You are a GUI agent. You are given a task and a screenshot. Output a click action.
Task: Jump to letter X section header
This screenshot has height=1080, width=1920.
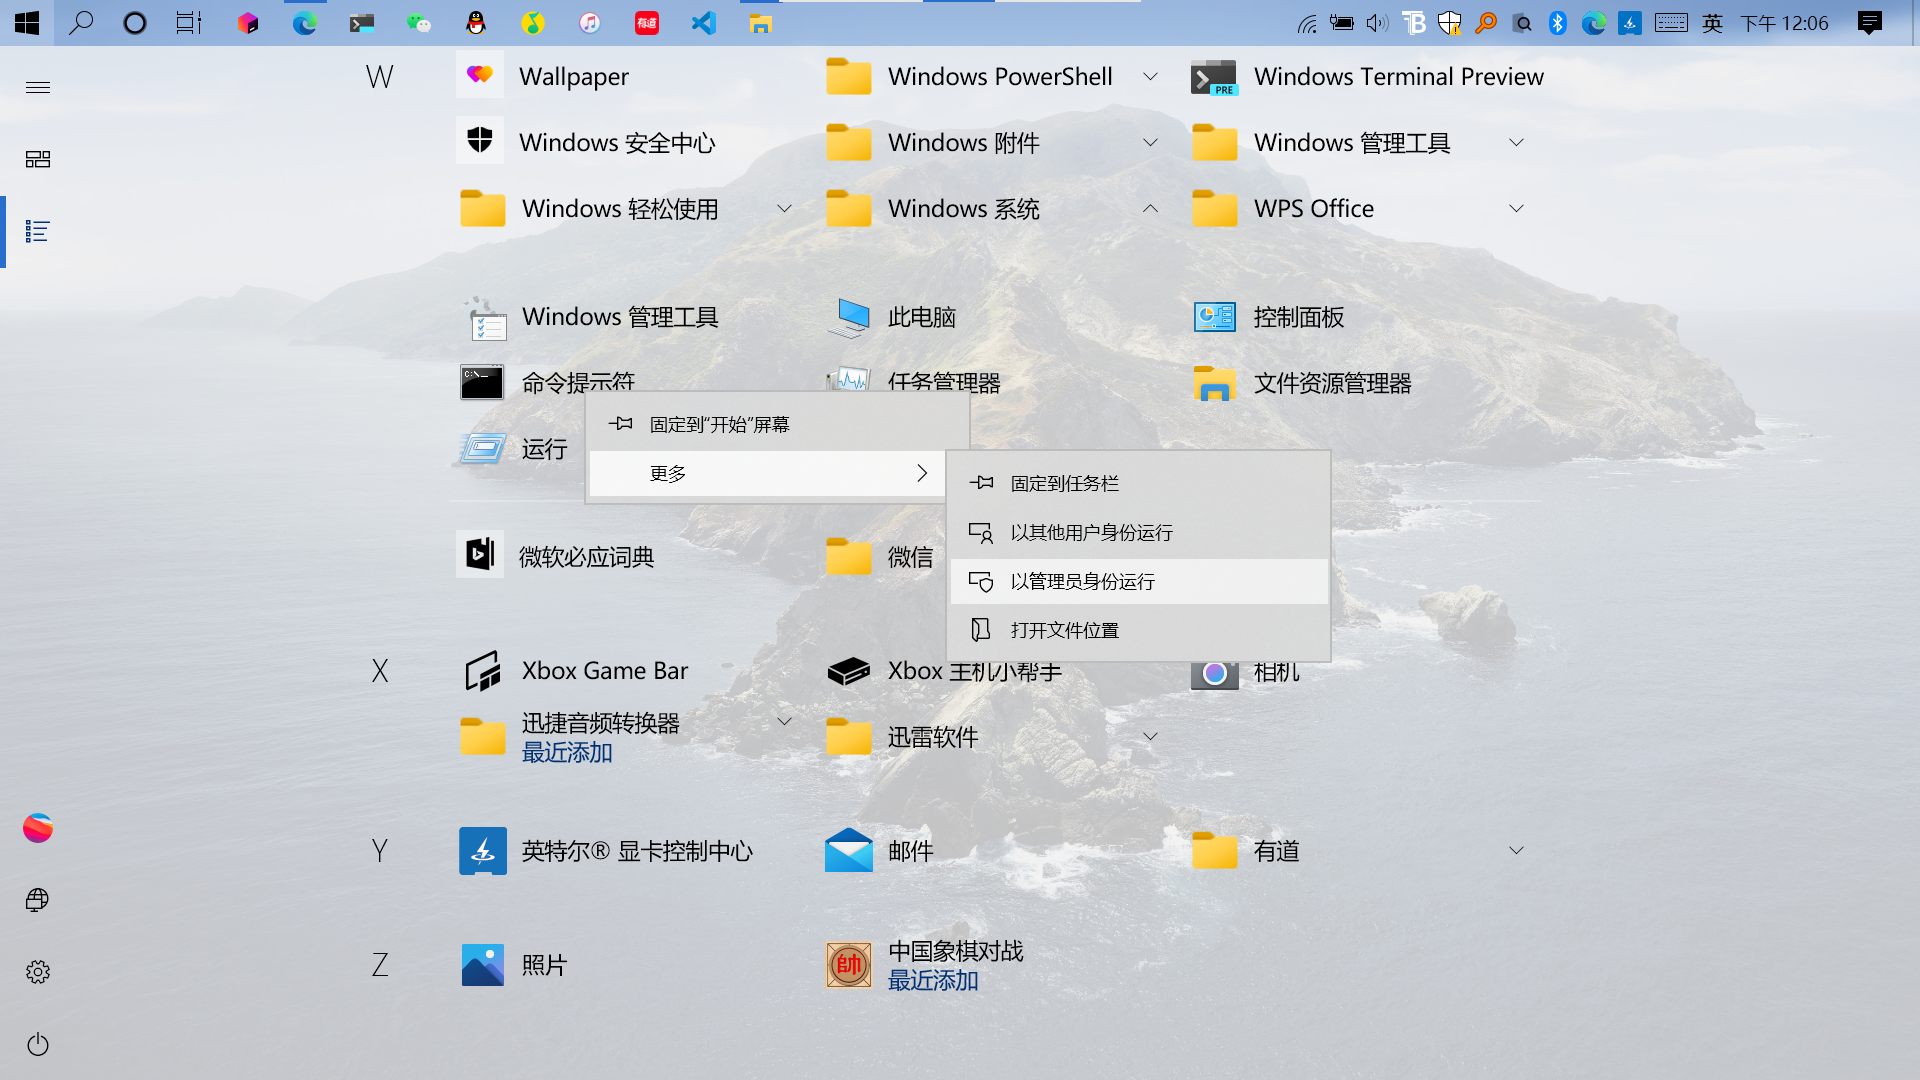380,671
